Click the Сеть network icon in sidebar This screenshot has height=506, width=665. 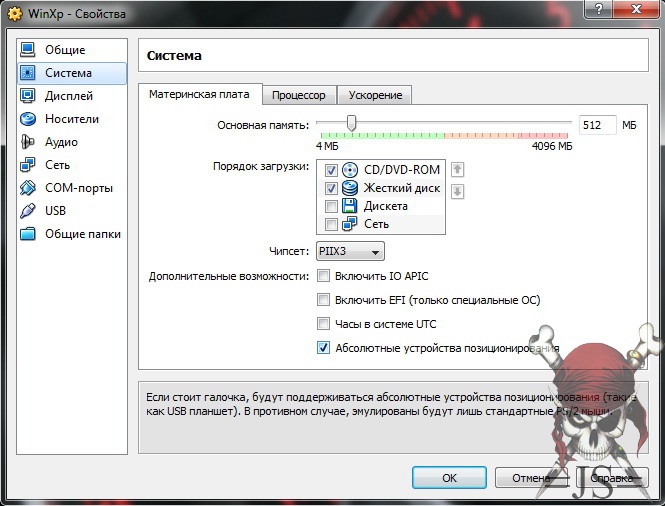tap(28, 165)
